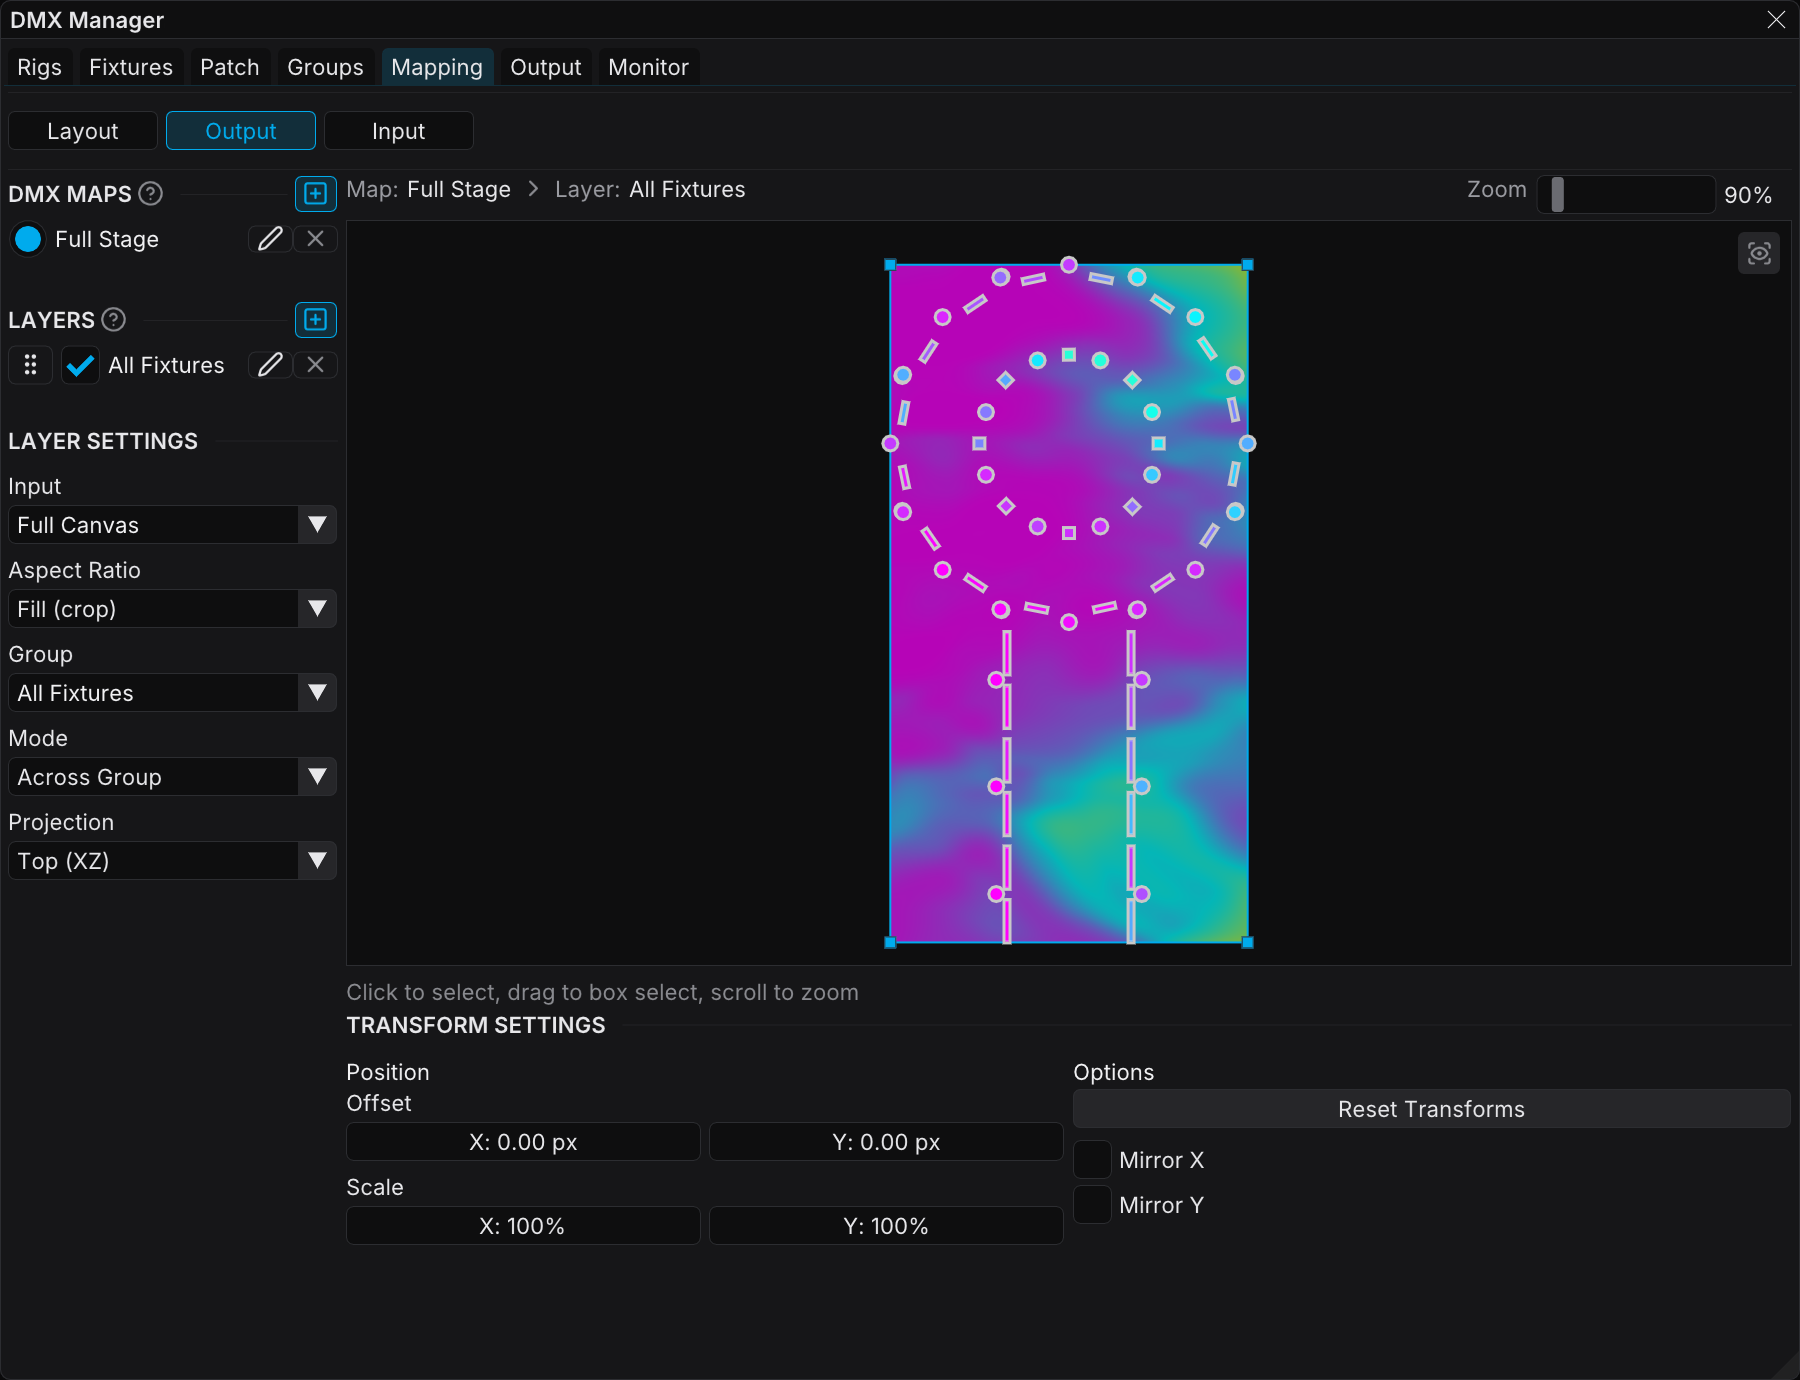Rename the All Fixtures layer
The height and width of the screenshot is (1380, 1800).
[270, 365]
